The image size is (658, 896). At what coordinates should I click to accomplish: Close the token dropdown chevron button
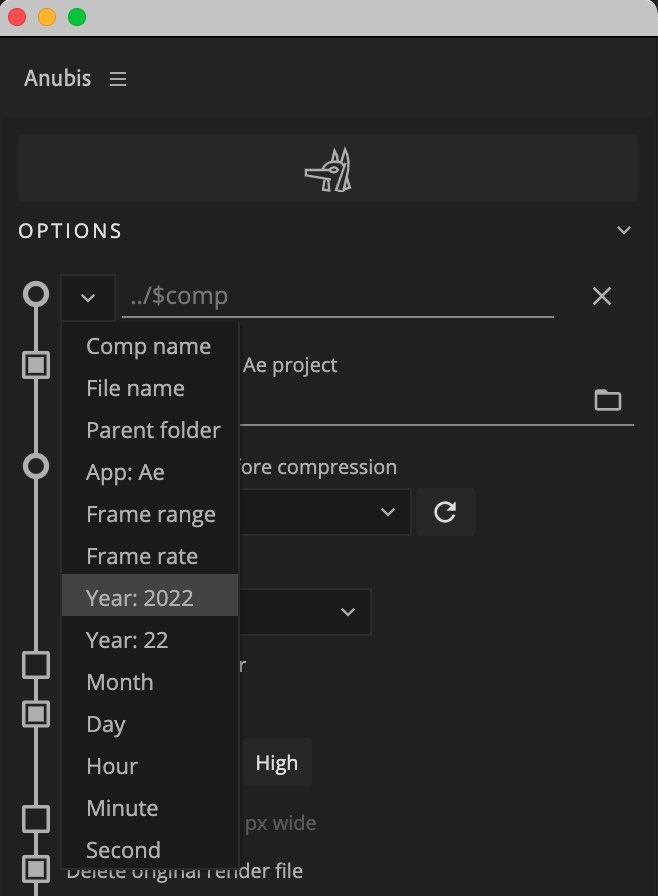(88, 297)
